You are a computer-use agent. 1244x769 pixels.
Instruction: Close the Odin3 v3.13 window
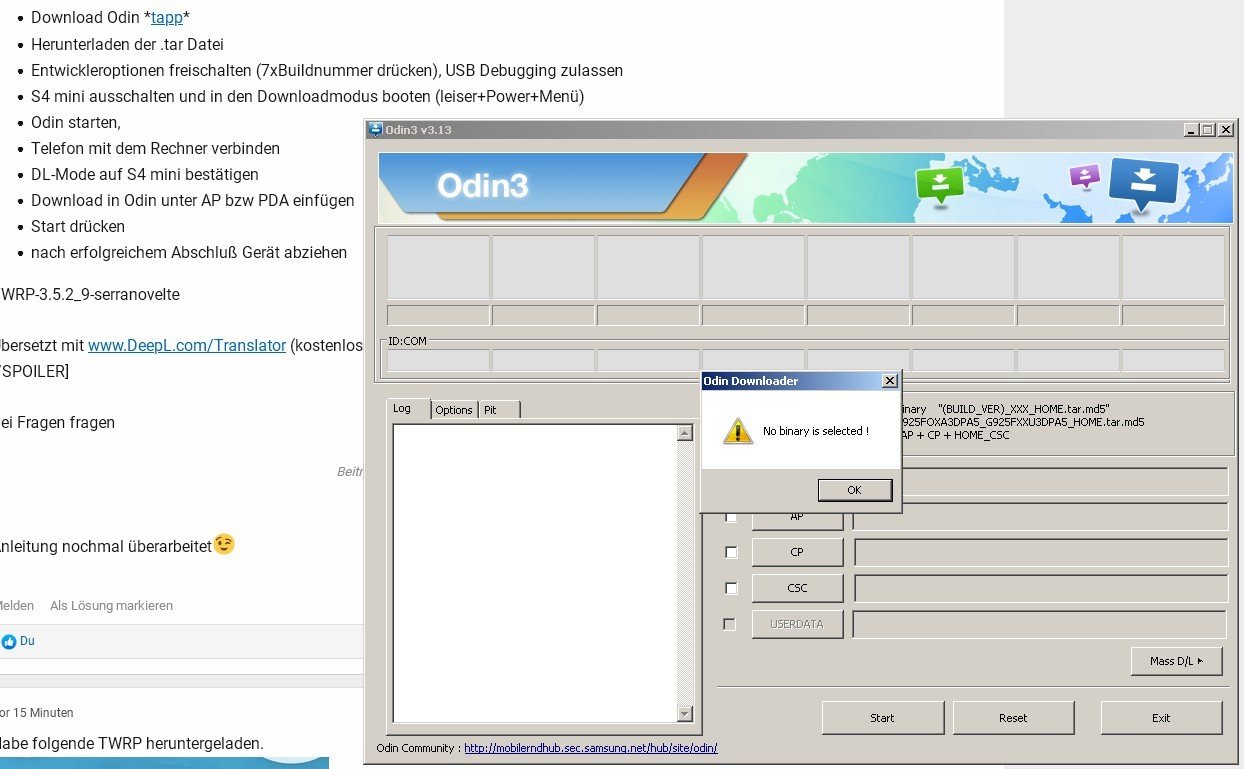coord(1227,130)
